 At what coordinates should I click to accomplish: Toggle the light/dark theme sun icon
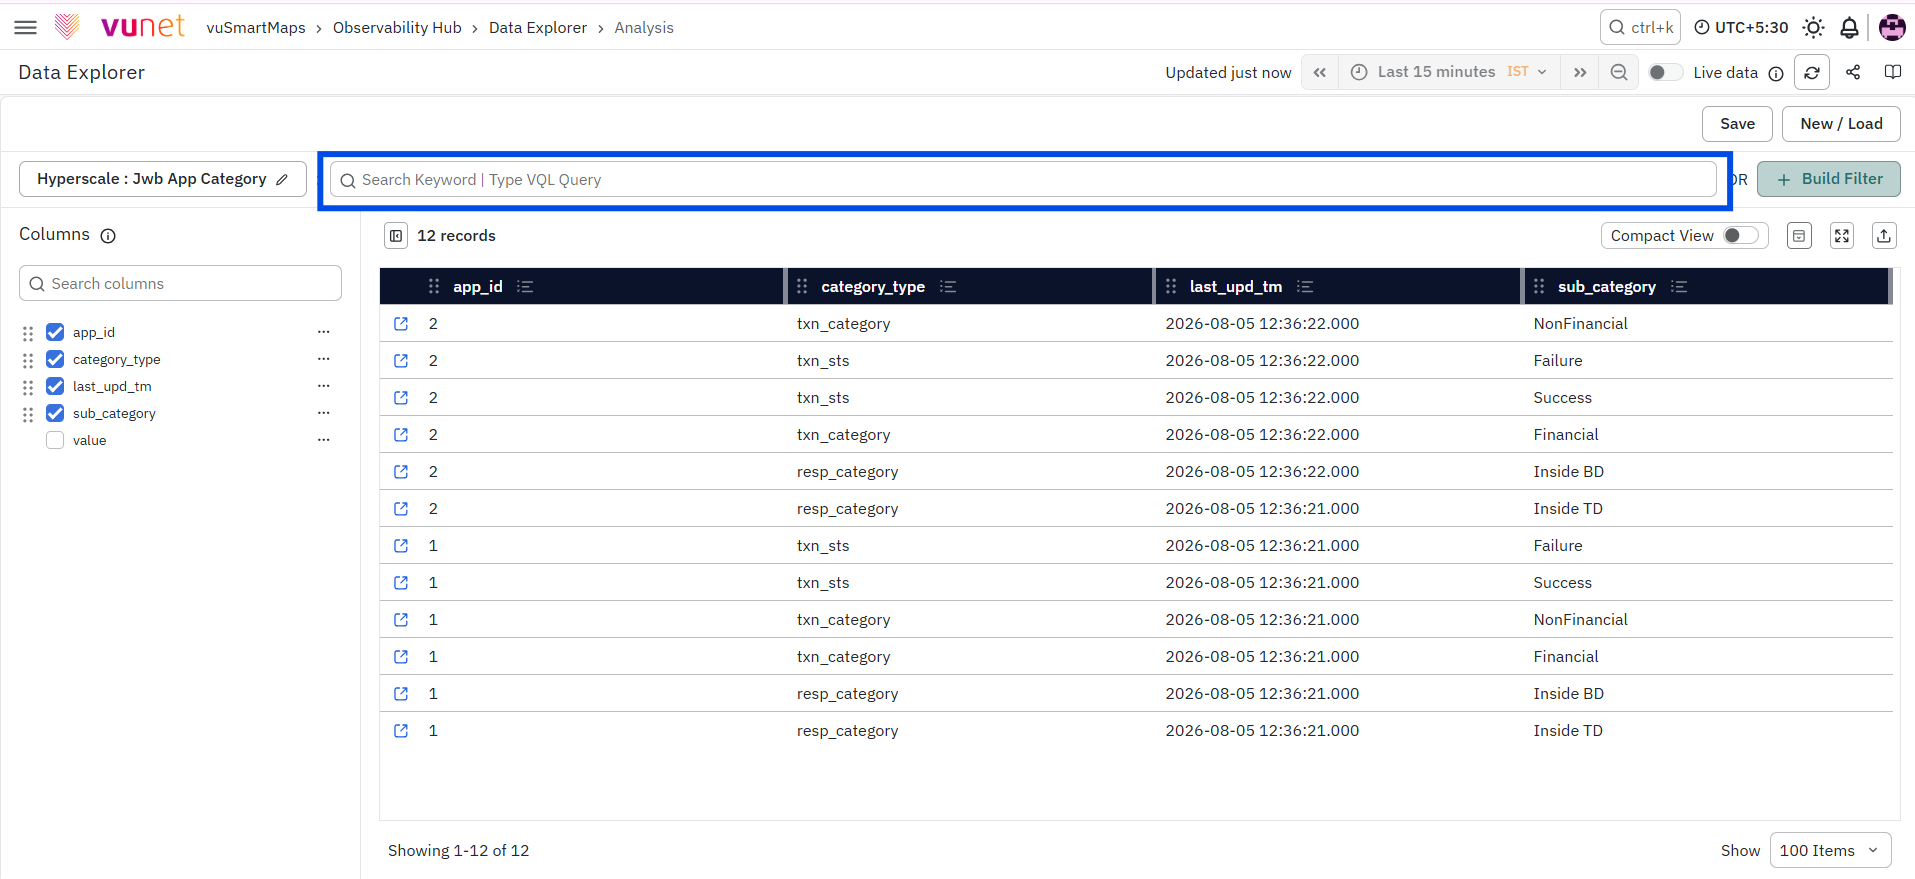click(x=1813, y=27)
